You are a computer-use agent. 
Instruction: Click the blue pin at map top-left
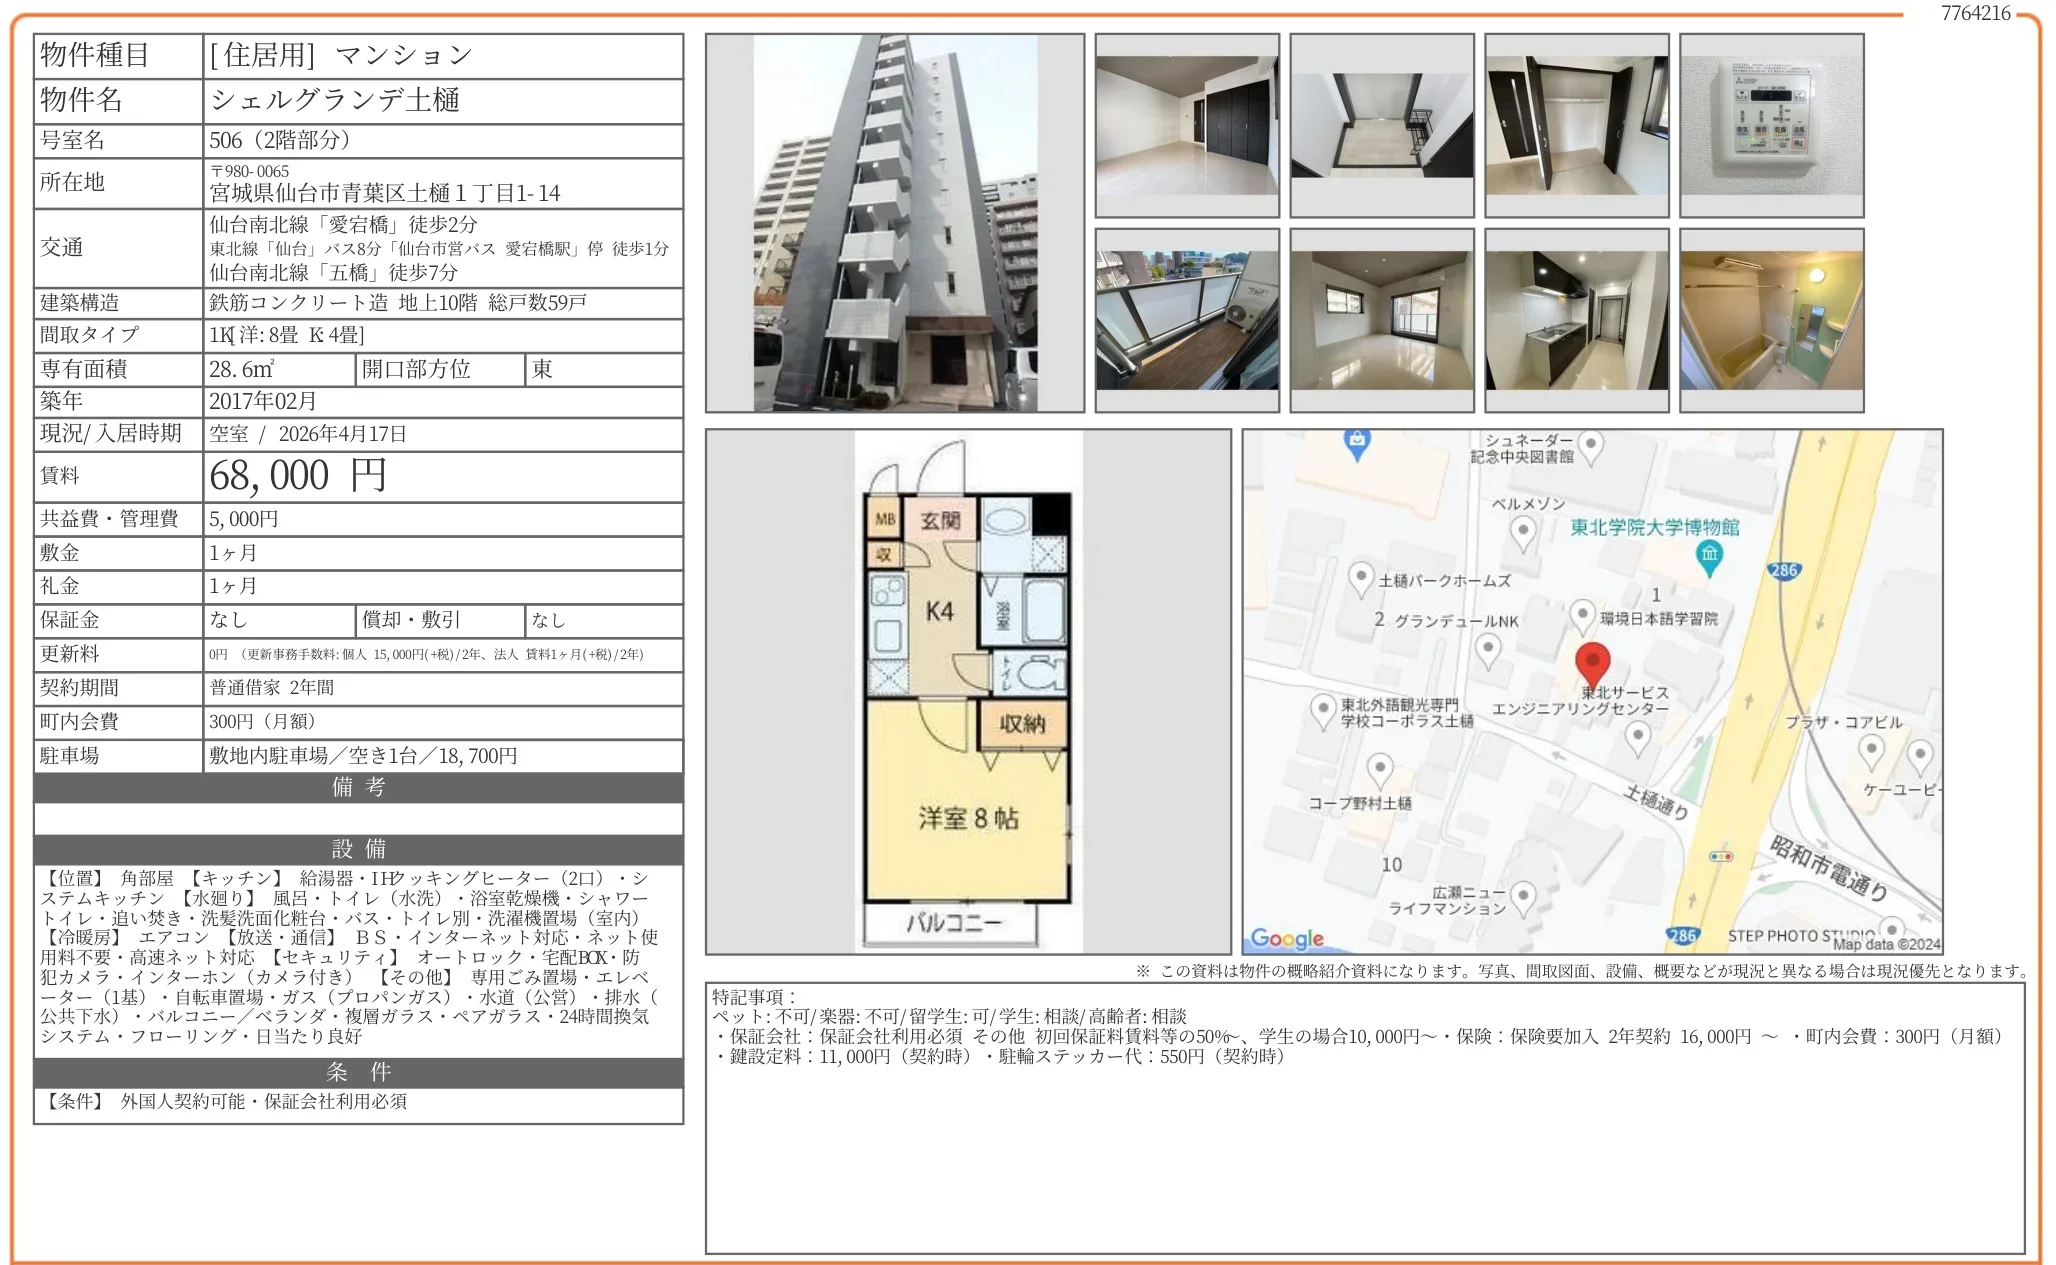coord(1356,443)
